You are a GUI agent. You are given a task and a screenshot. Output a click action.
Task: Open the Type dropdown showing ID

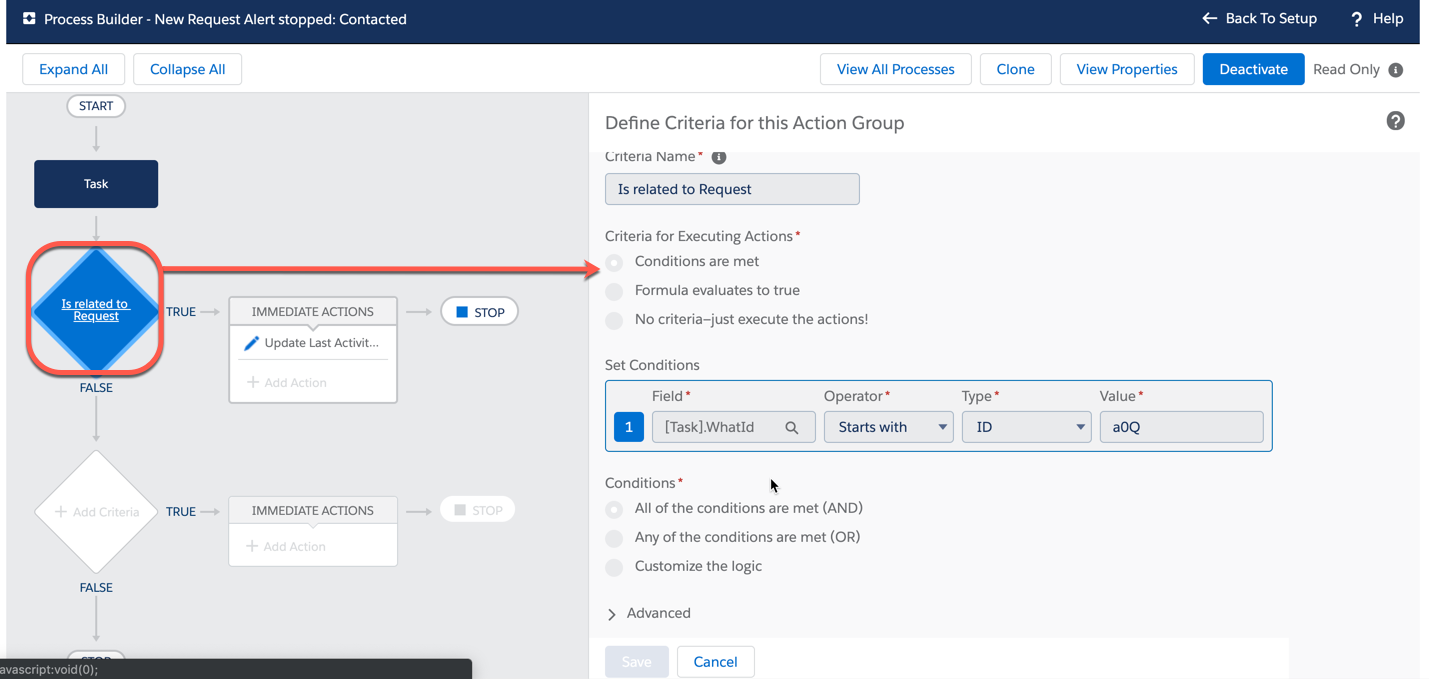(x=1025, y=427)
